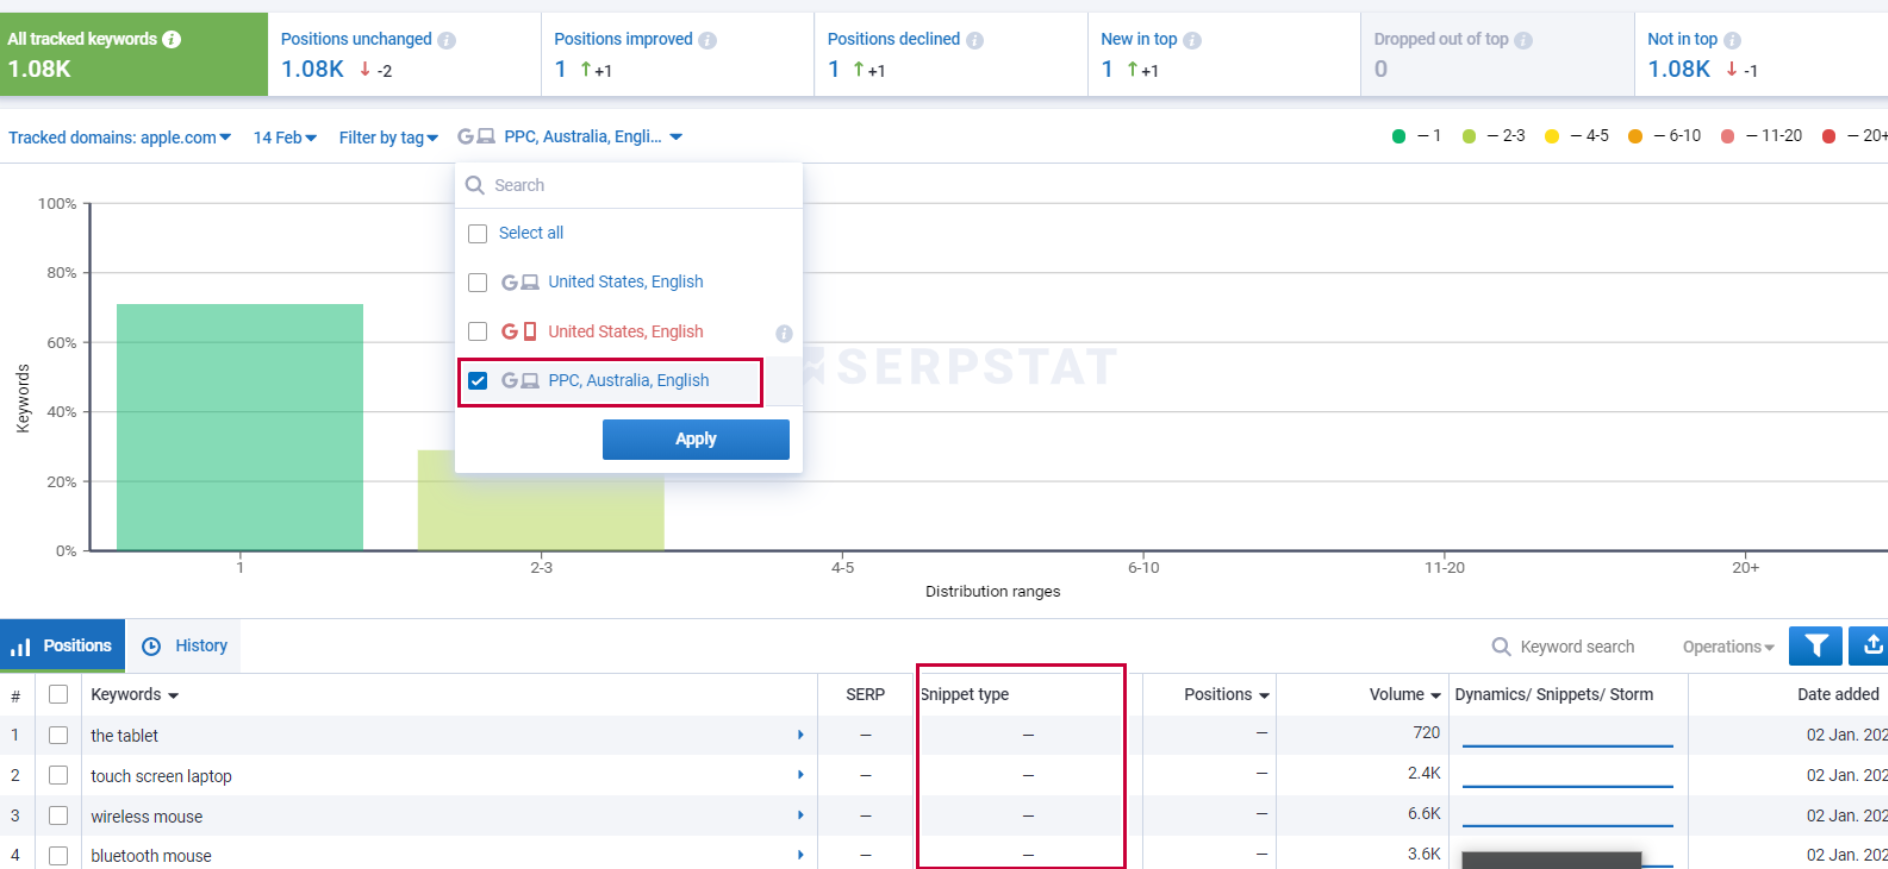
Task: Click arrow icon in 'touch screen laptop' row
Action: tap(800, 775)
